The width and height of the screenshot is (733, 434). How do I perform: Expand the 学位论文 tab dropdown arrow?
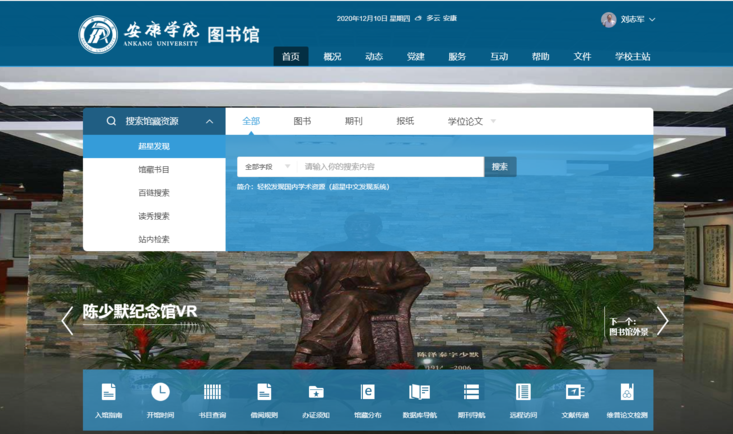point(493,122)
